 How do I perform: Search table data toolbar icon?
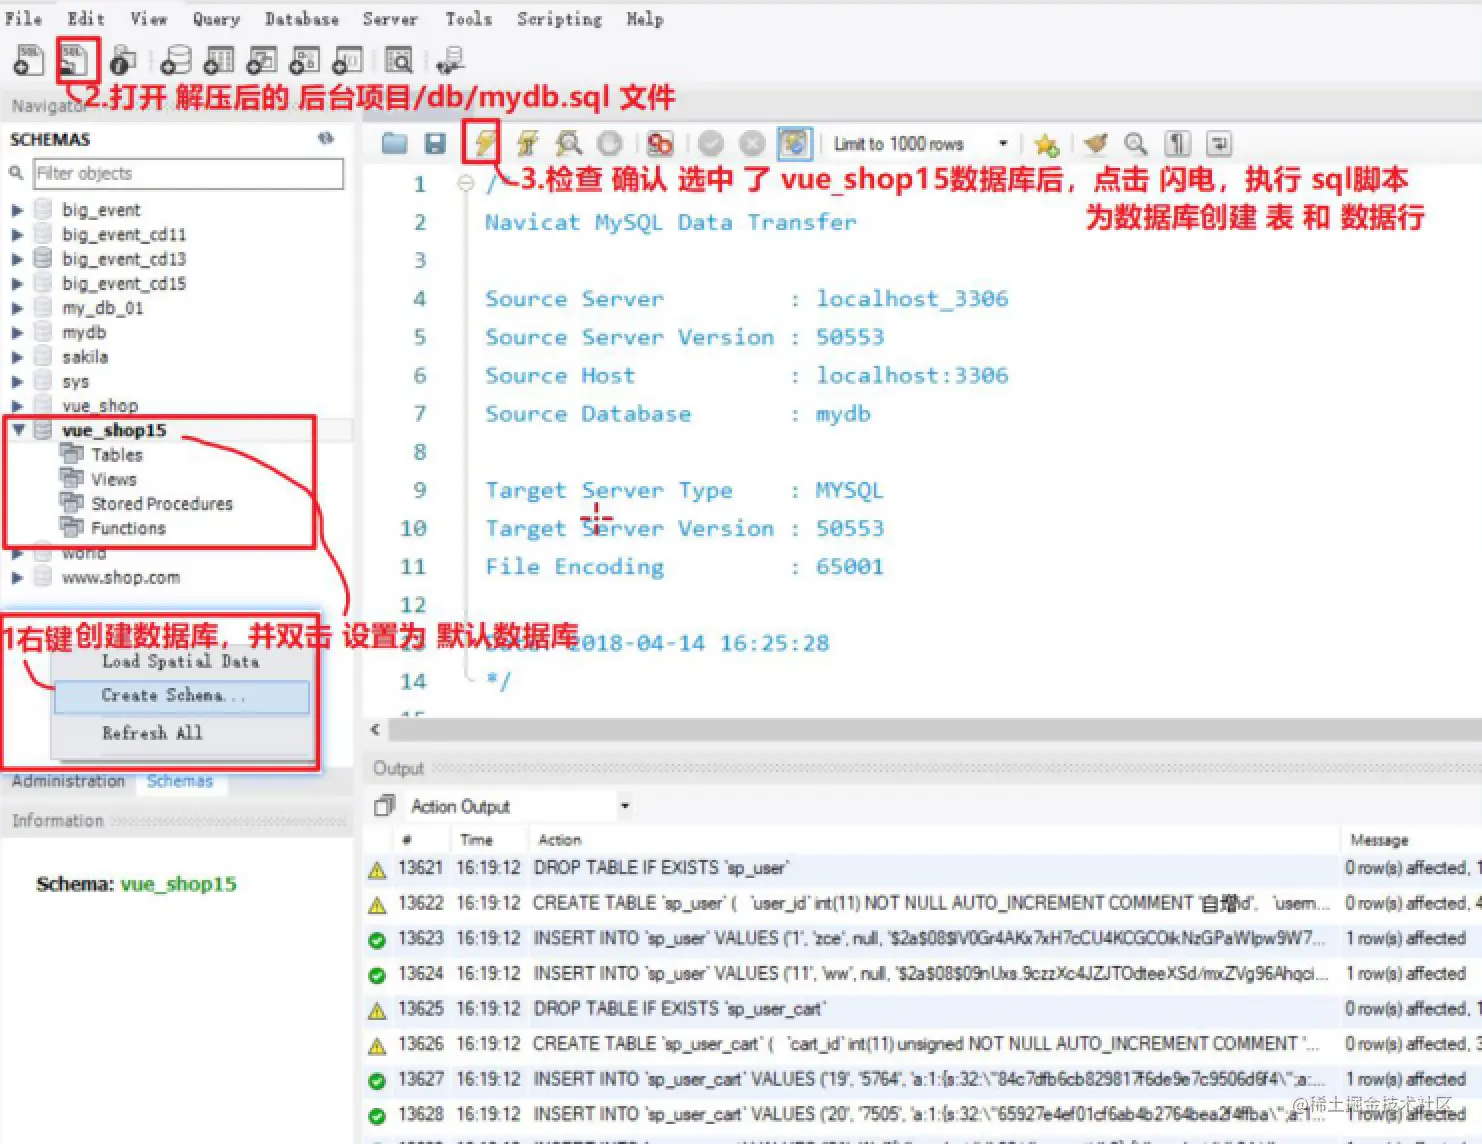(399, 60)
